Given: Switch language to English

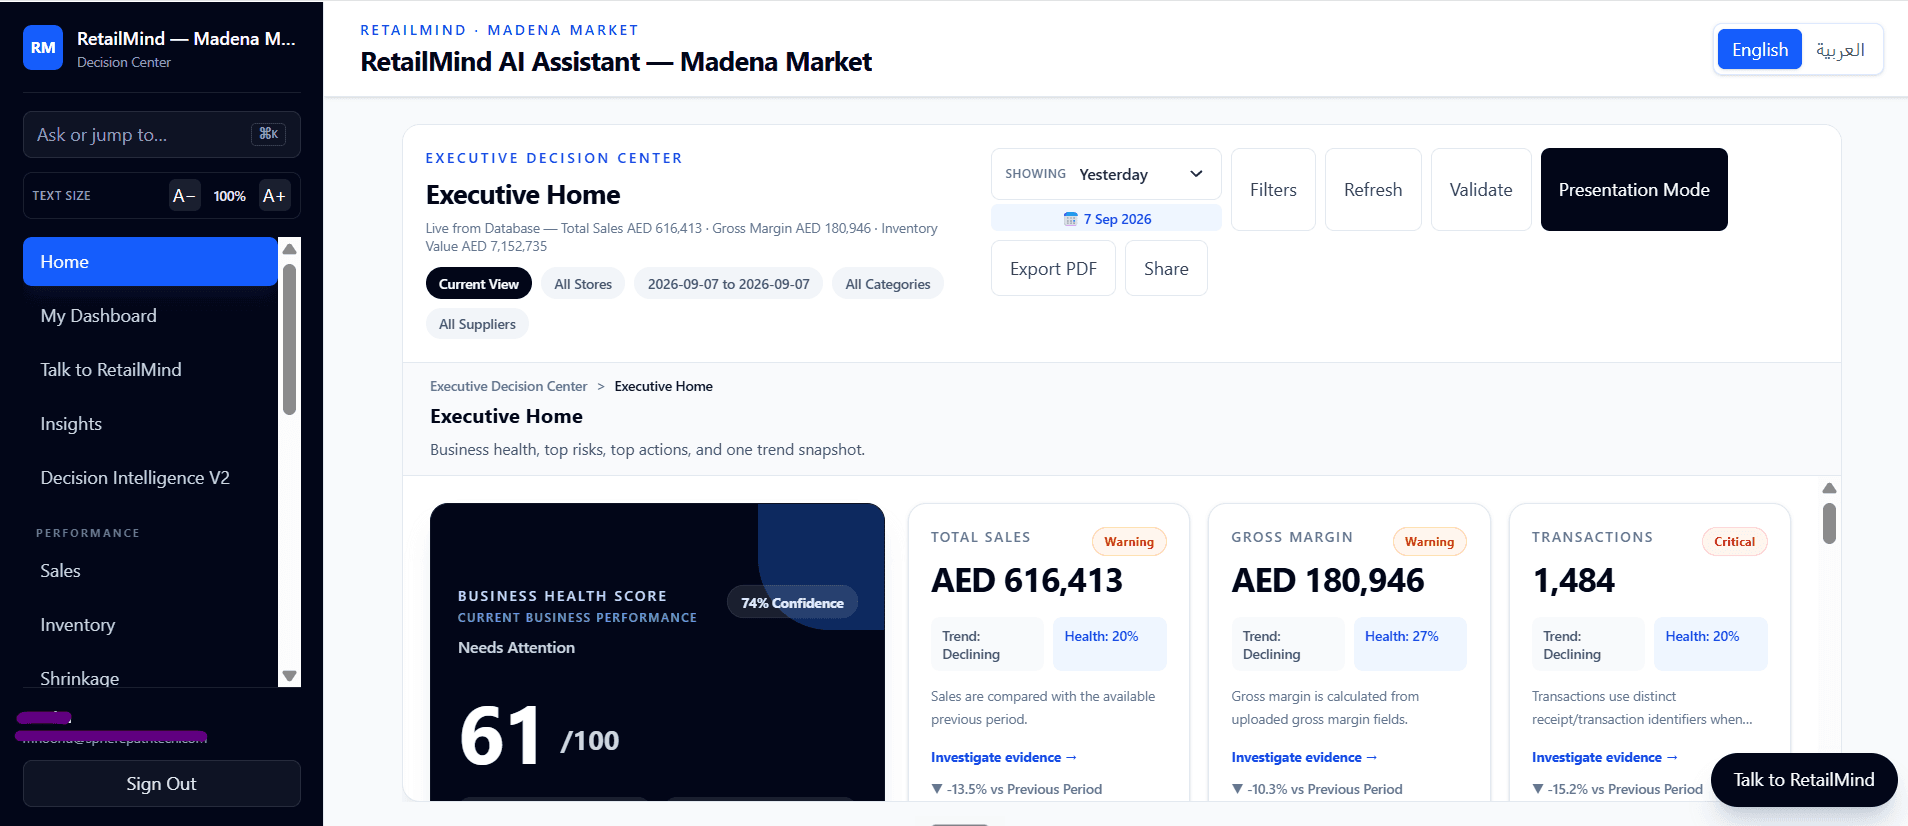Looking at the screenshot, I should point(1759,50).
